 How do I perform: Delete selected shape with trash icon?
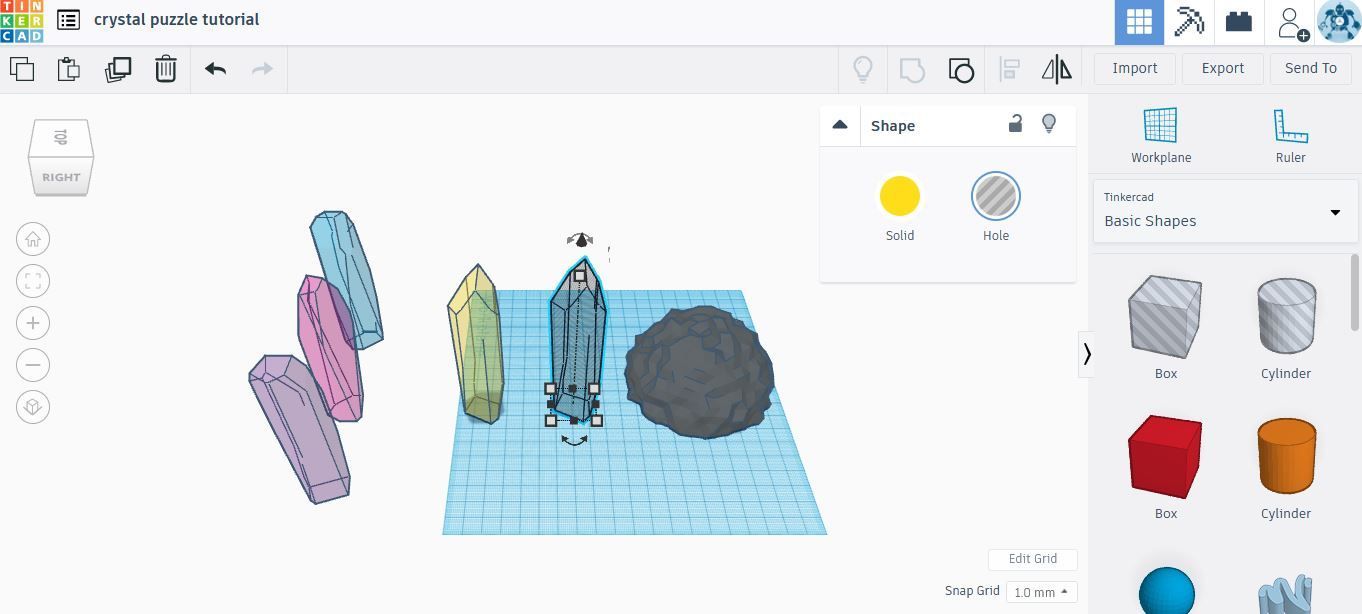(x=166, y=69)
